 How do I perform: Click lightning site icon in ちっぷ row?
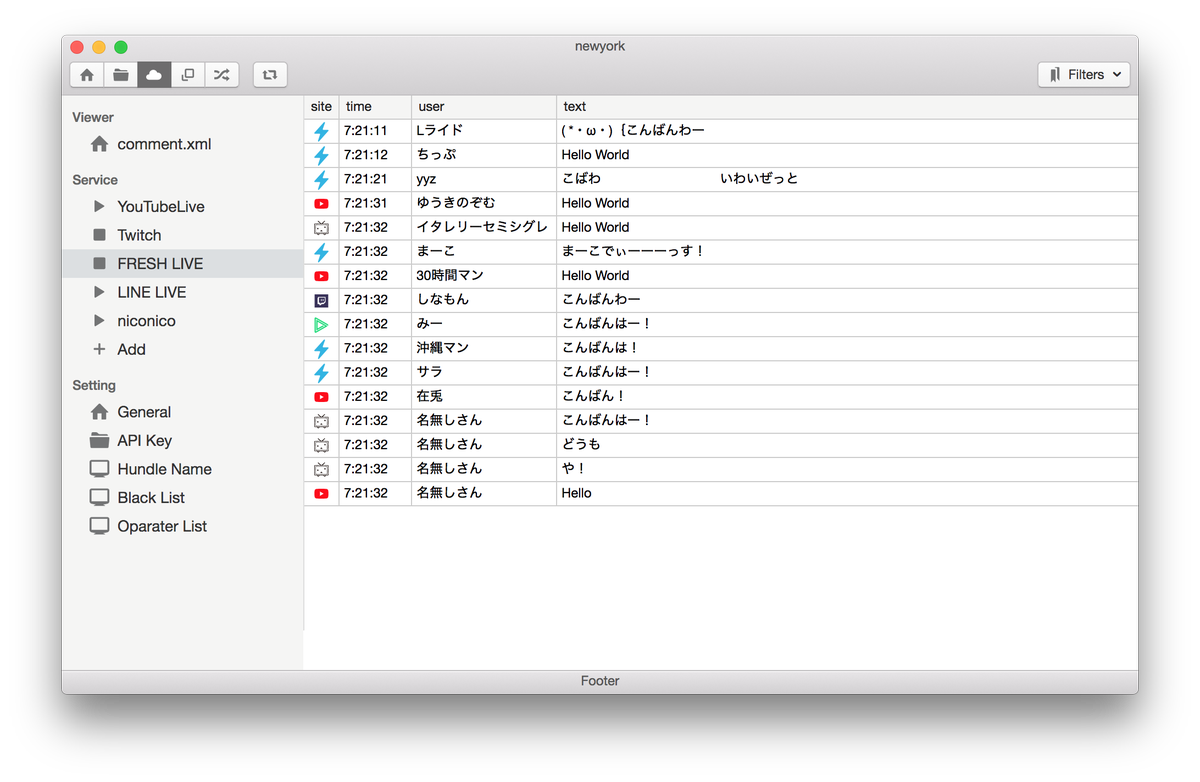pos(321,155)
